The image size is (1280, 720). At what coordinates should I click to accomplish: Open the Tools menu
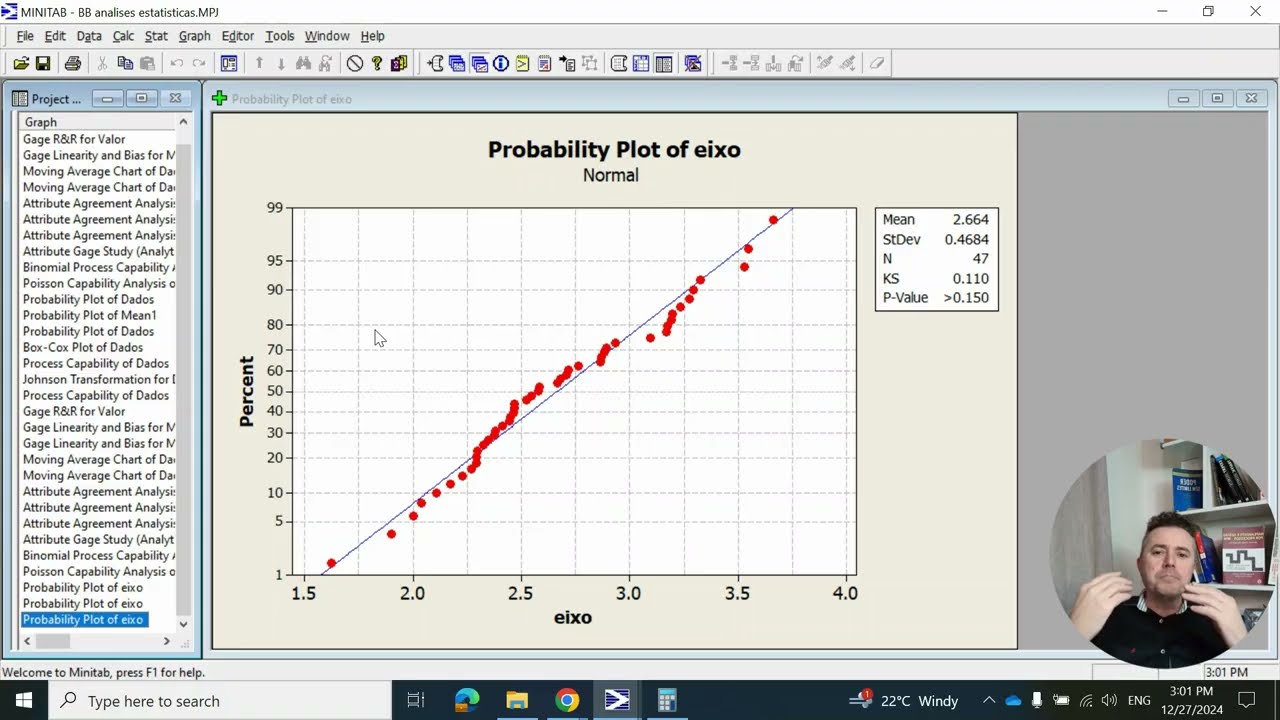pos(279,36)
